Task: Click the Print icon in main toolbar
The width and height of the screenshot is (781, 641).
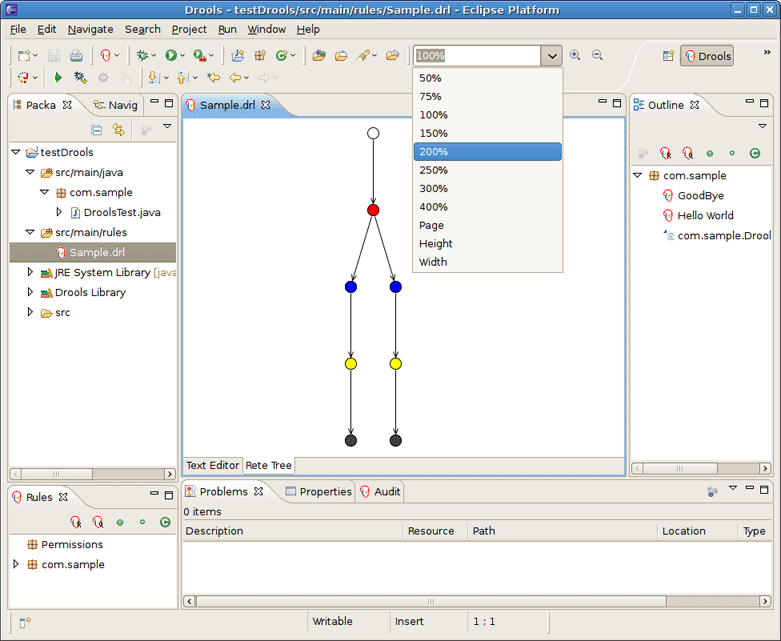Action: (x=76, y=56)
